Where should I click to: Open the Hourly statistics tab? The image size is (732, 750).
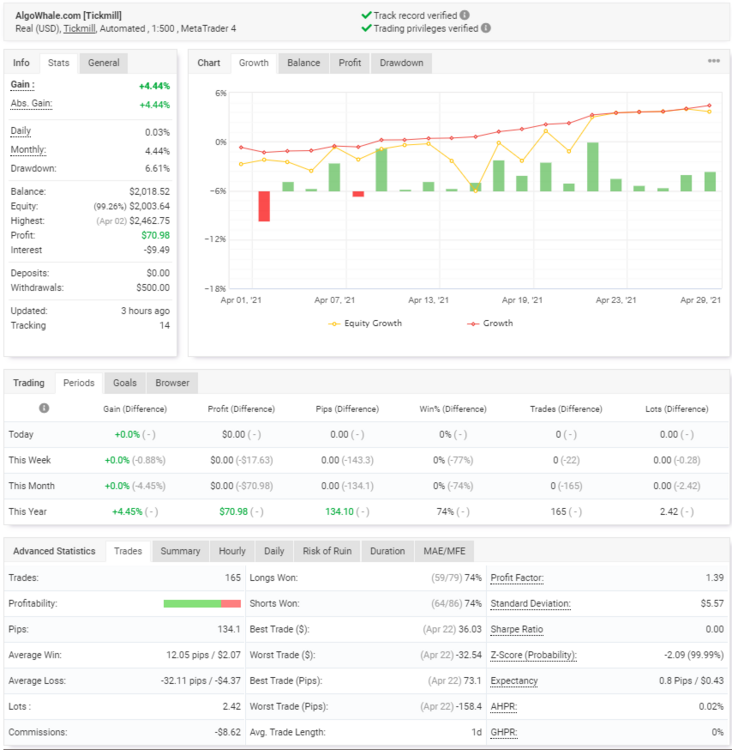[232, 551]
